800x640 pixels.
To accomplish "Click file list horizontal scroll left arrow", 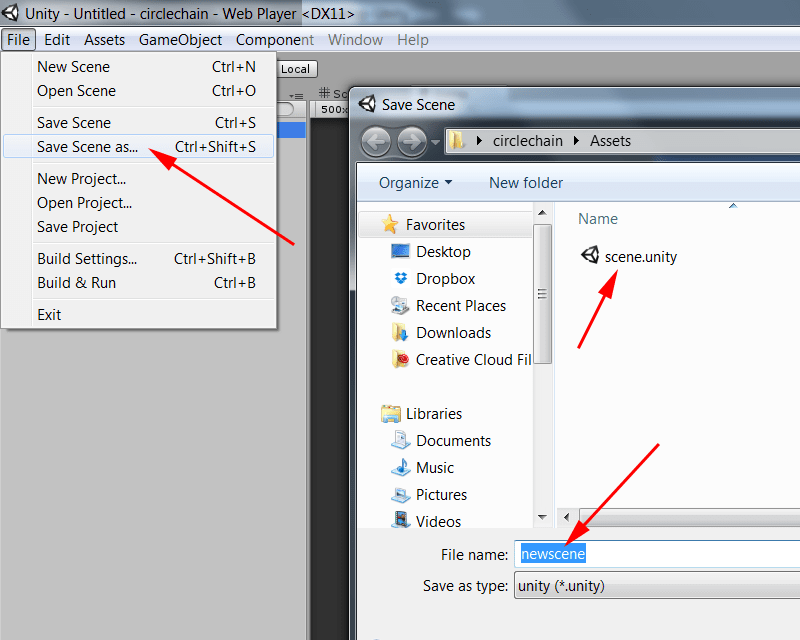I will 567,517.
